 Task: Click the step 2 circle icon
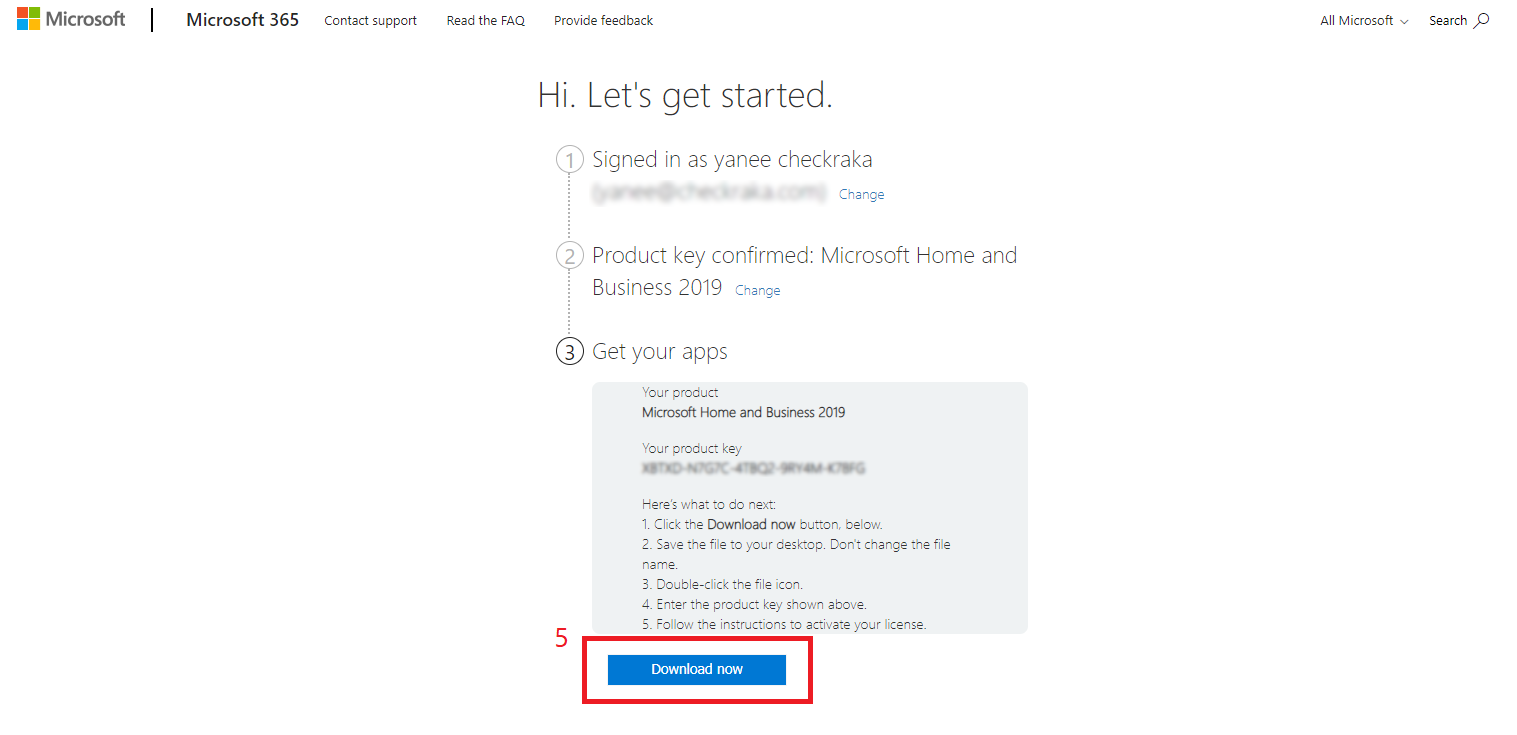tap(569, 256)
